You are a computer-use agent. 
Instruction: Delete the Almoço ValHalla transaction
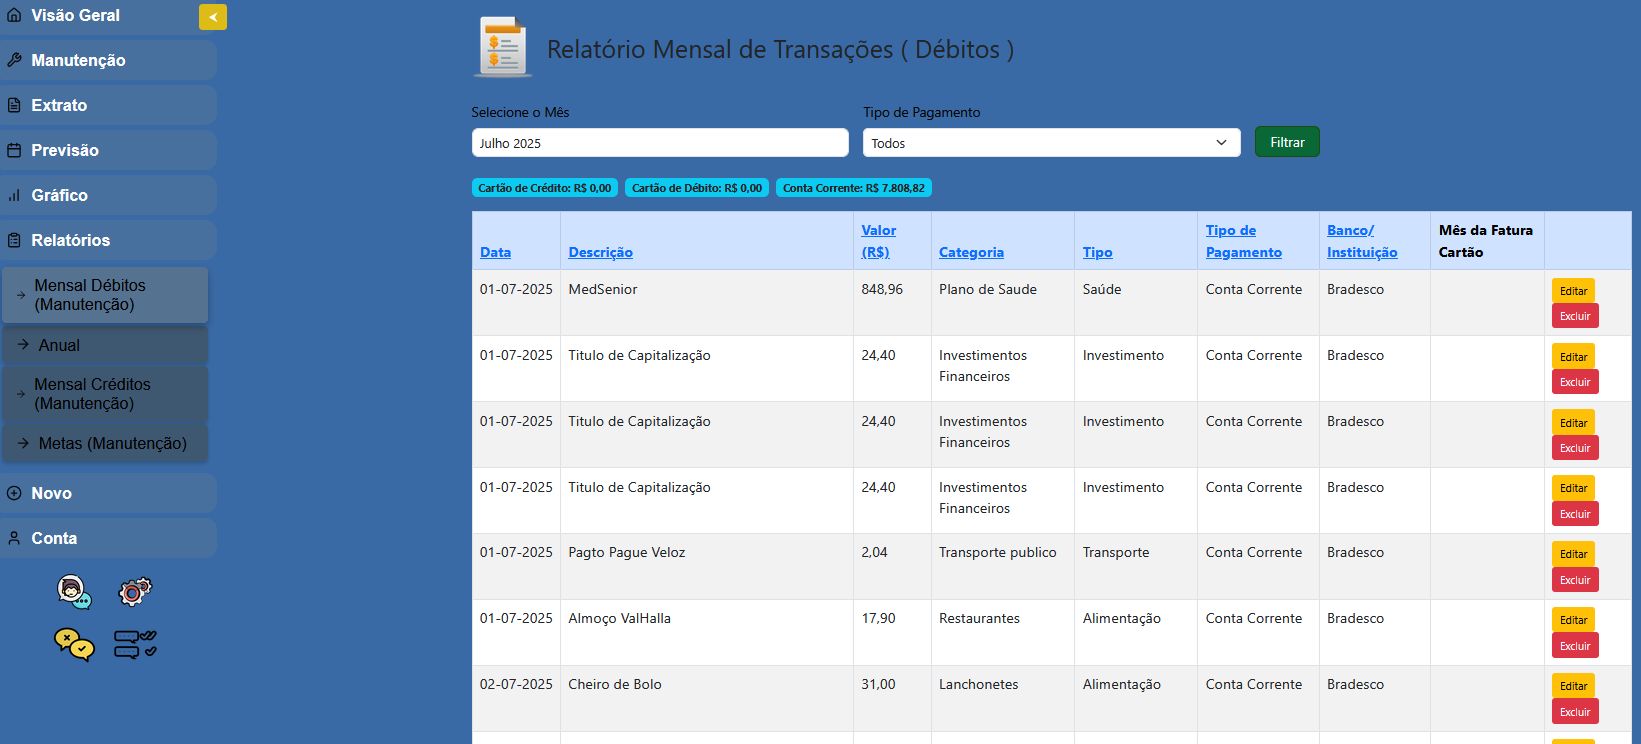coord(1574,646)
